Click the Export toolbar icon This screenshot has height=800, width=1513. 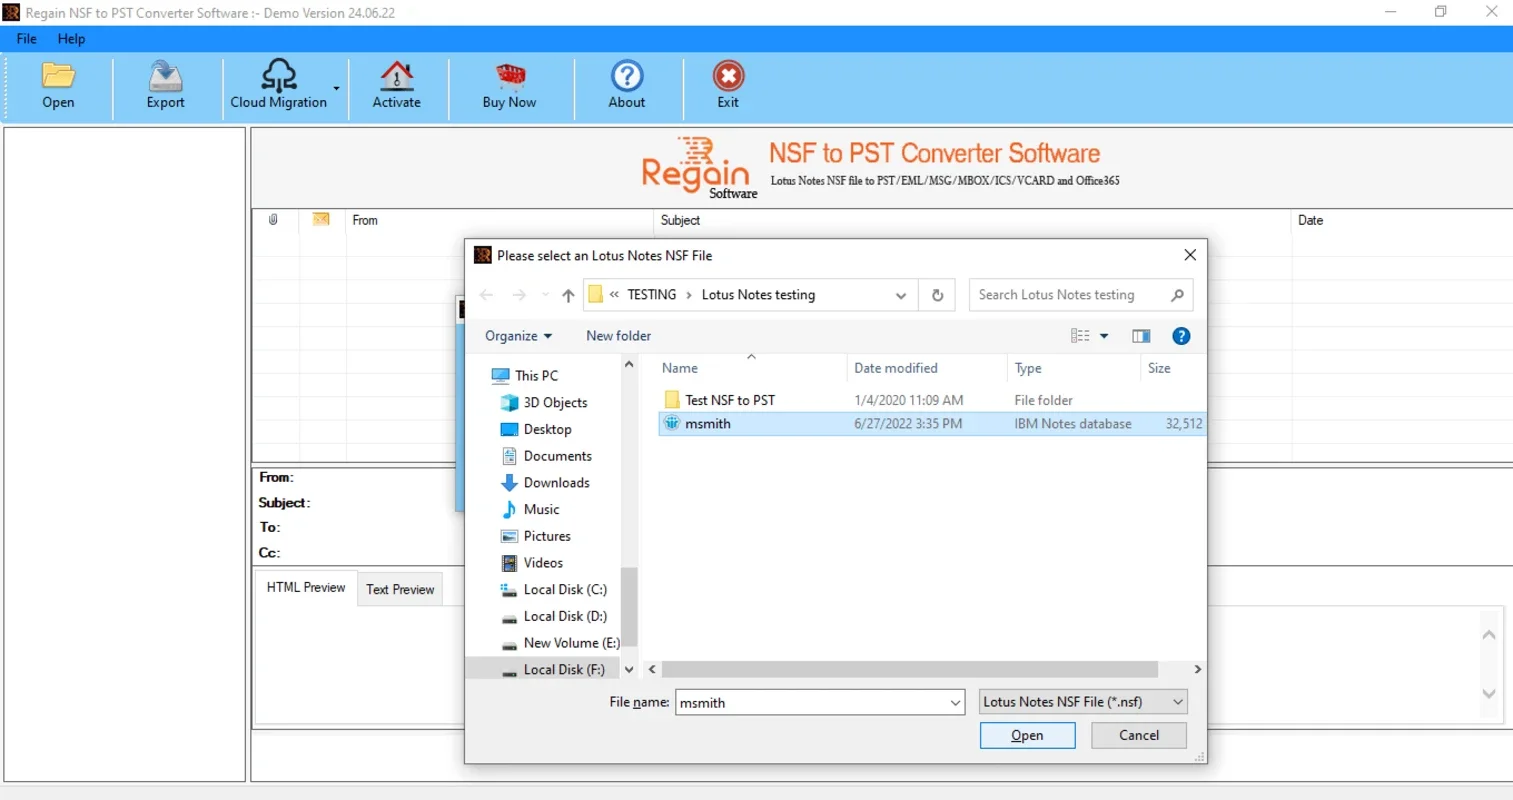(165, 76)
